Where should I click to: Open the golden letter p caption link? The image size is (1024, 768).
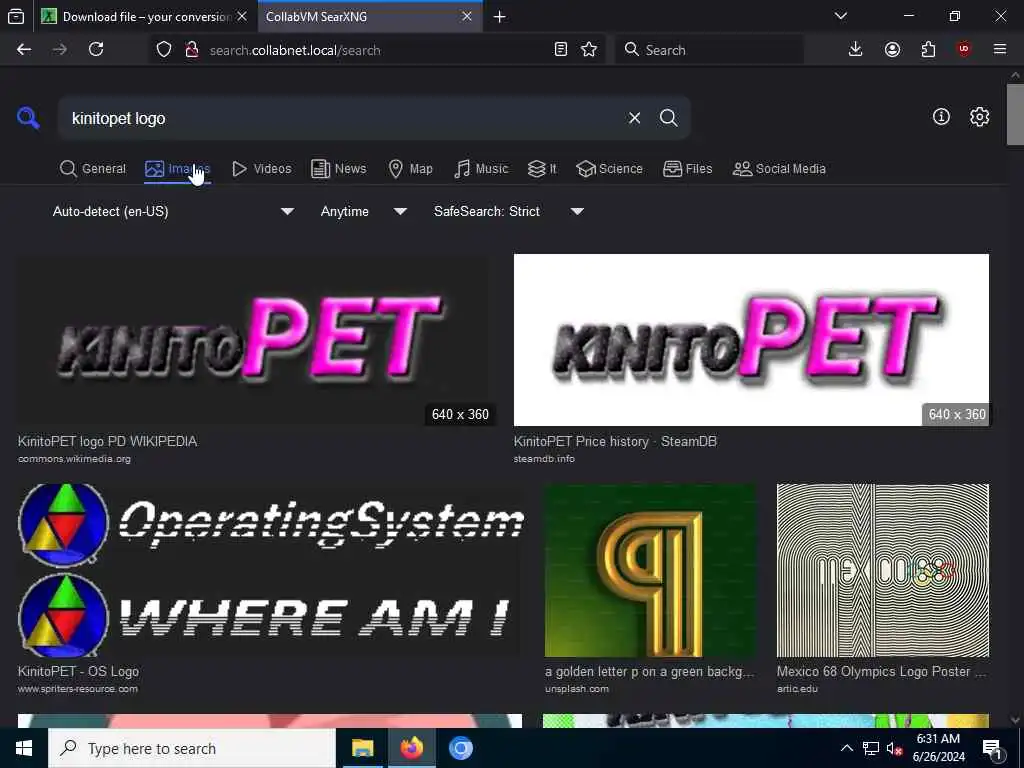650,671
